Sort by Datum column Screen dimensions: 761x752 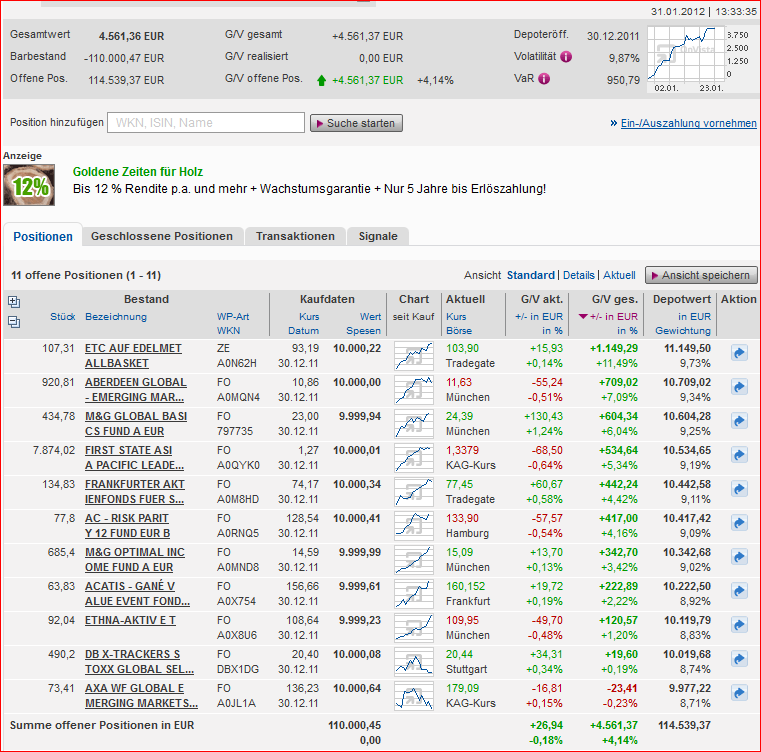[x=303, y=331]
